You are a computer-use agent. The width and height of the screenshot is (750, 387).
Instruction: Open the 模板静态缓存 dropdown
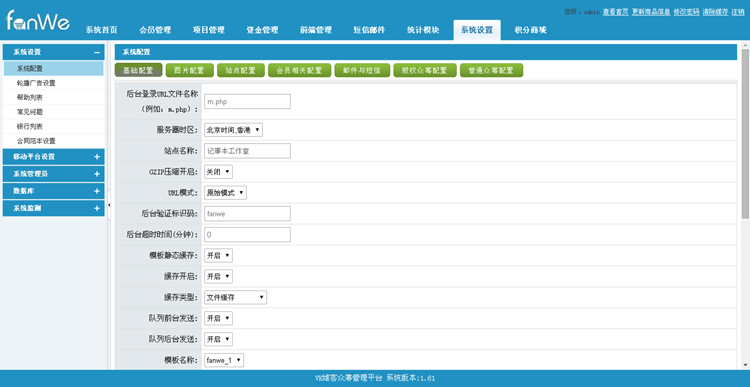pyautogui.click(x=218, y=255)
